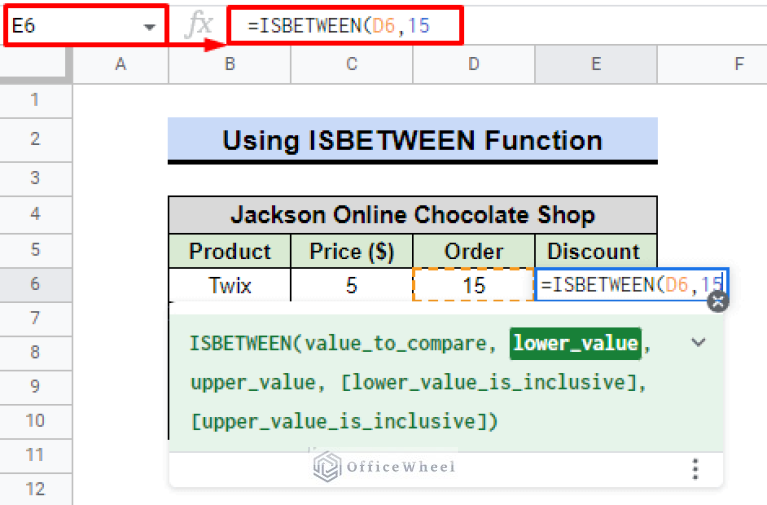Click the Discount column header cell
The height and width of the screenshot is (505, 767).
pos(594,251)
